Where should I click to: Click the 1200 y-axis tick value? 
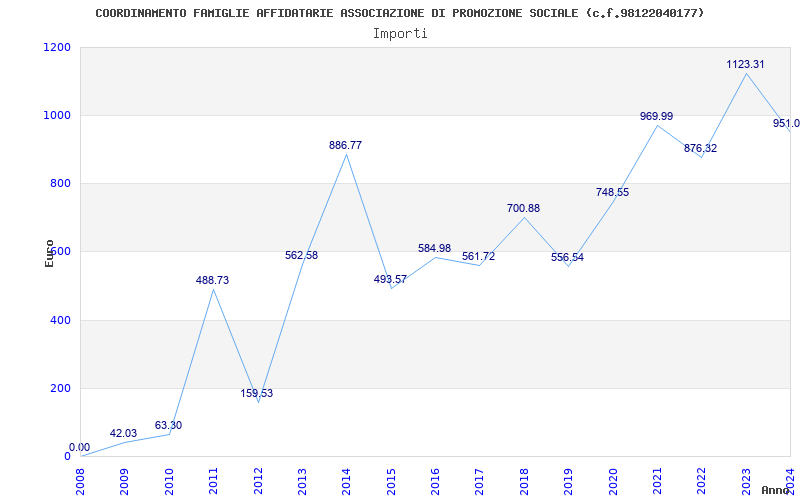coord(57,47)
